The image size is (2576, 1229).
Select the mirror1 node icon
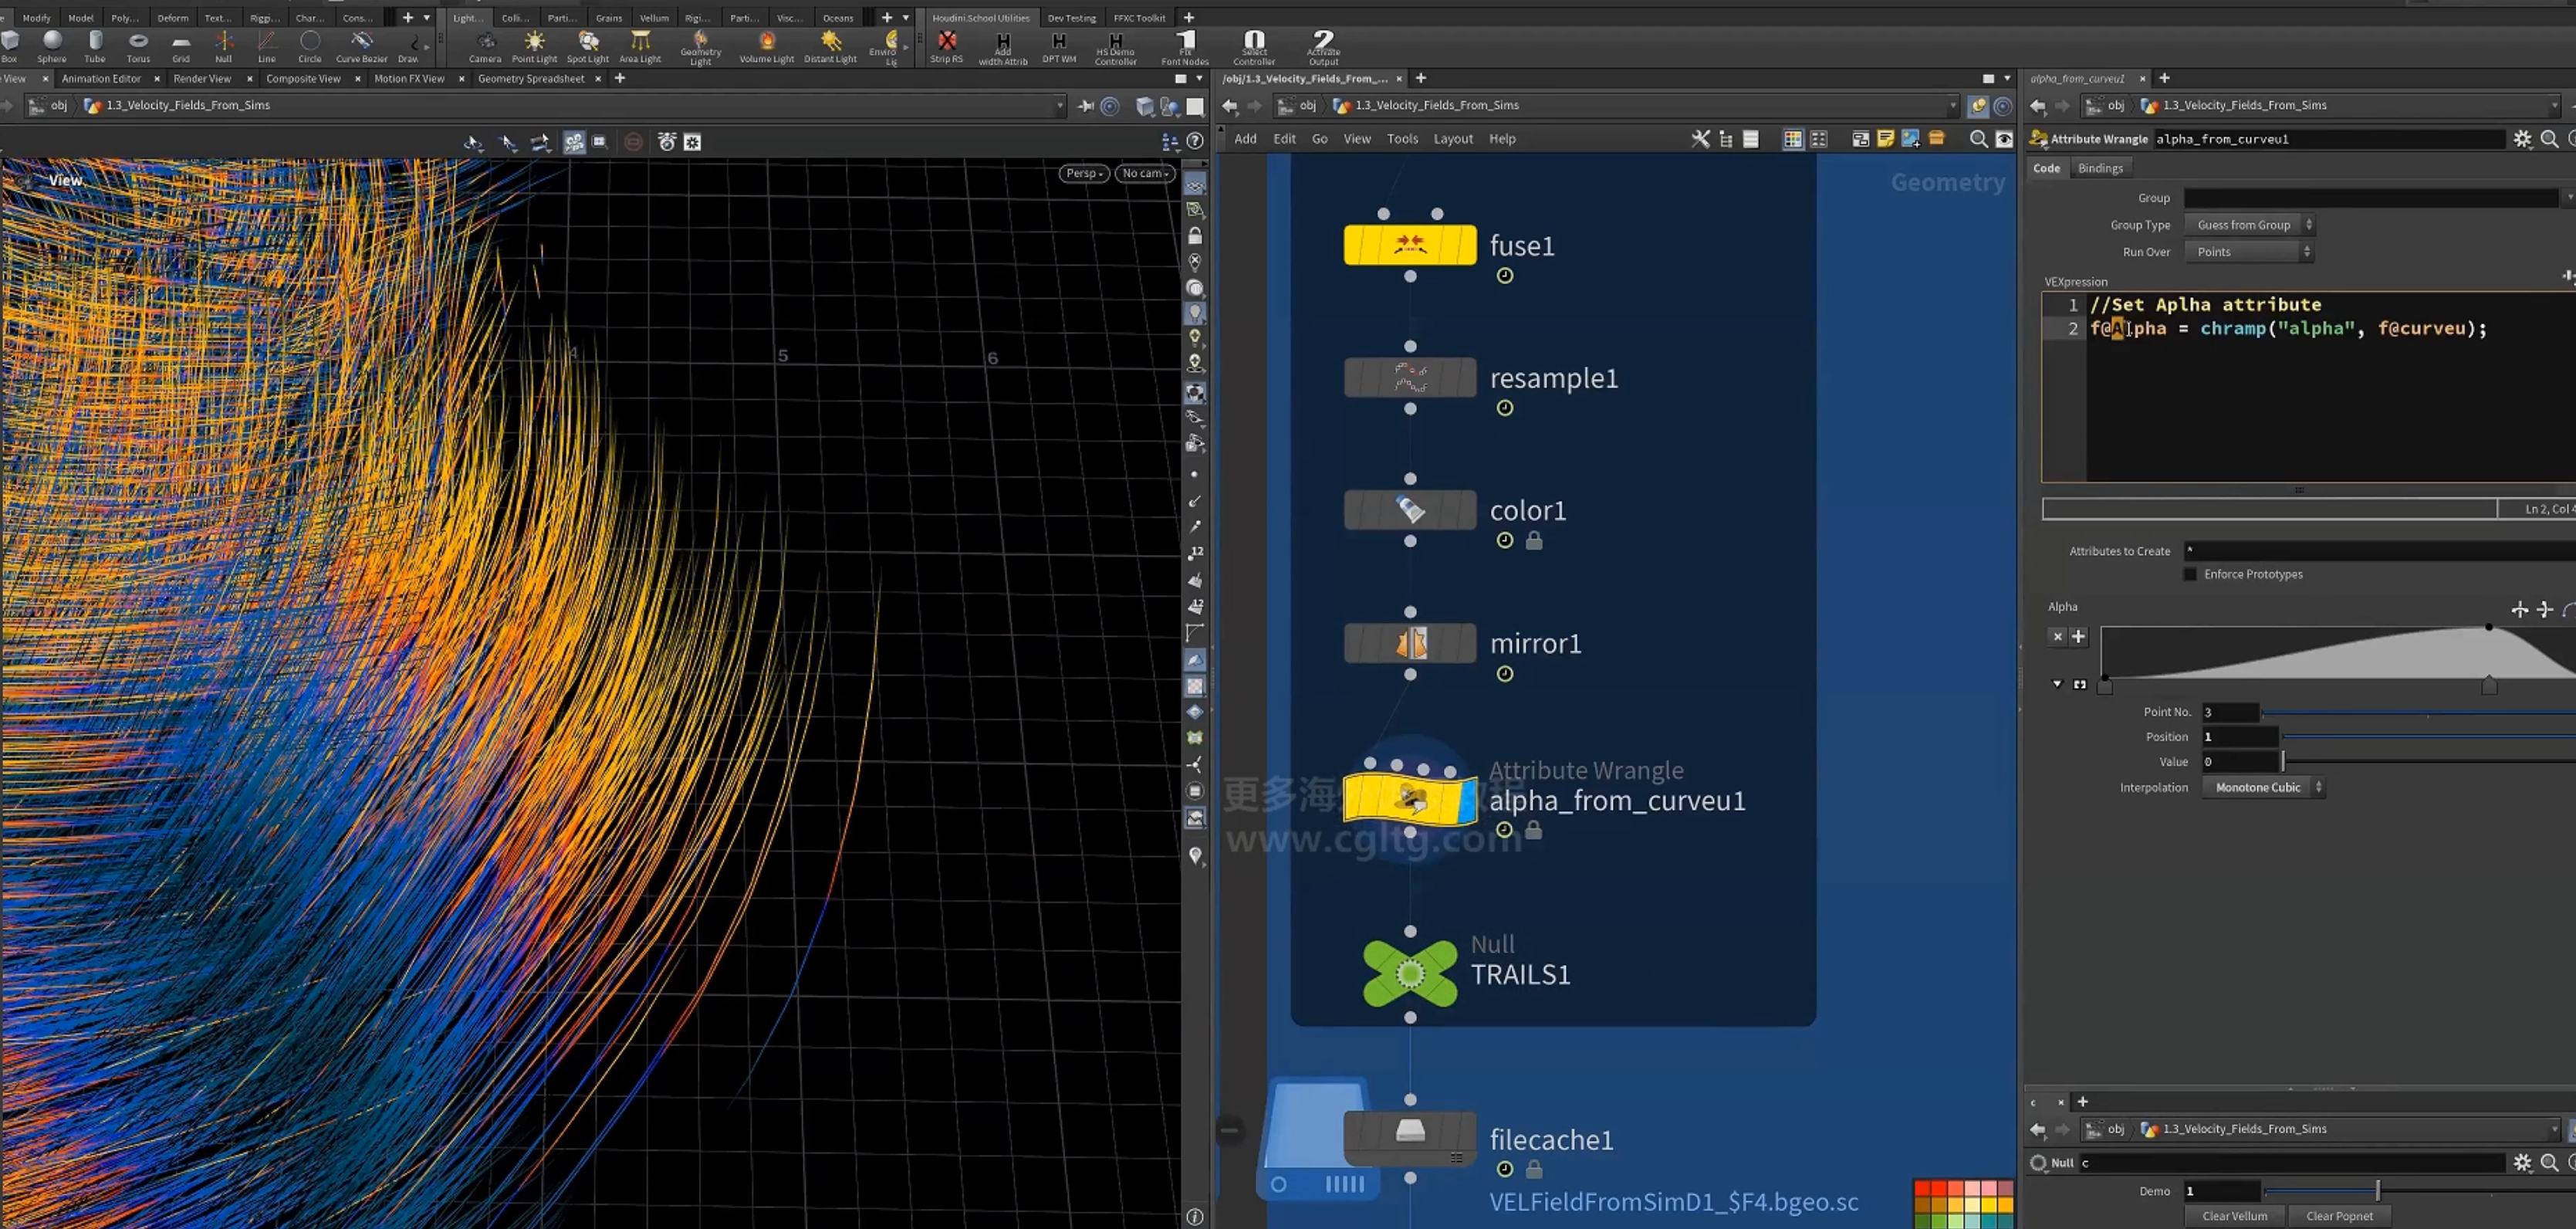point(1410,643)
